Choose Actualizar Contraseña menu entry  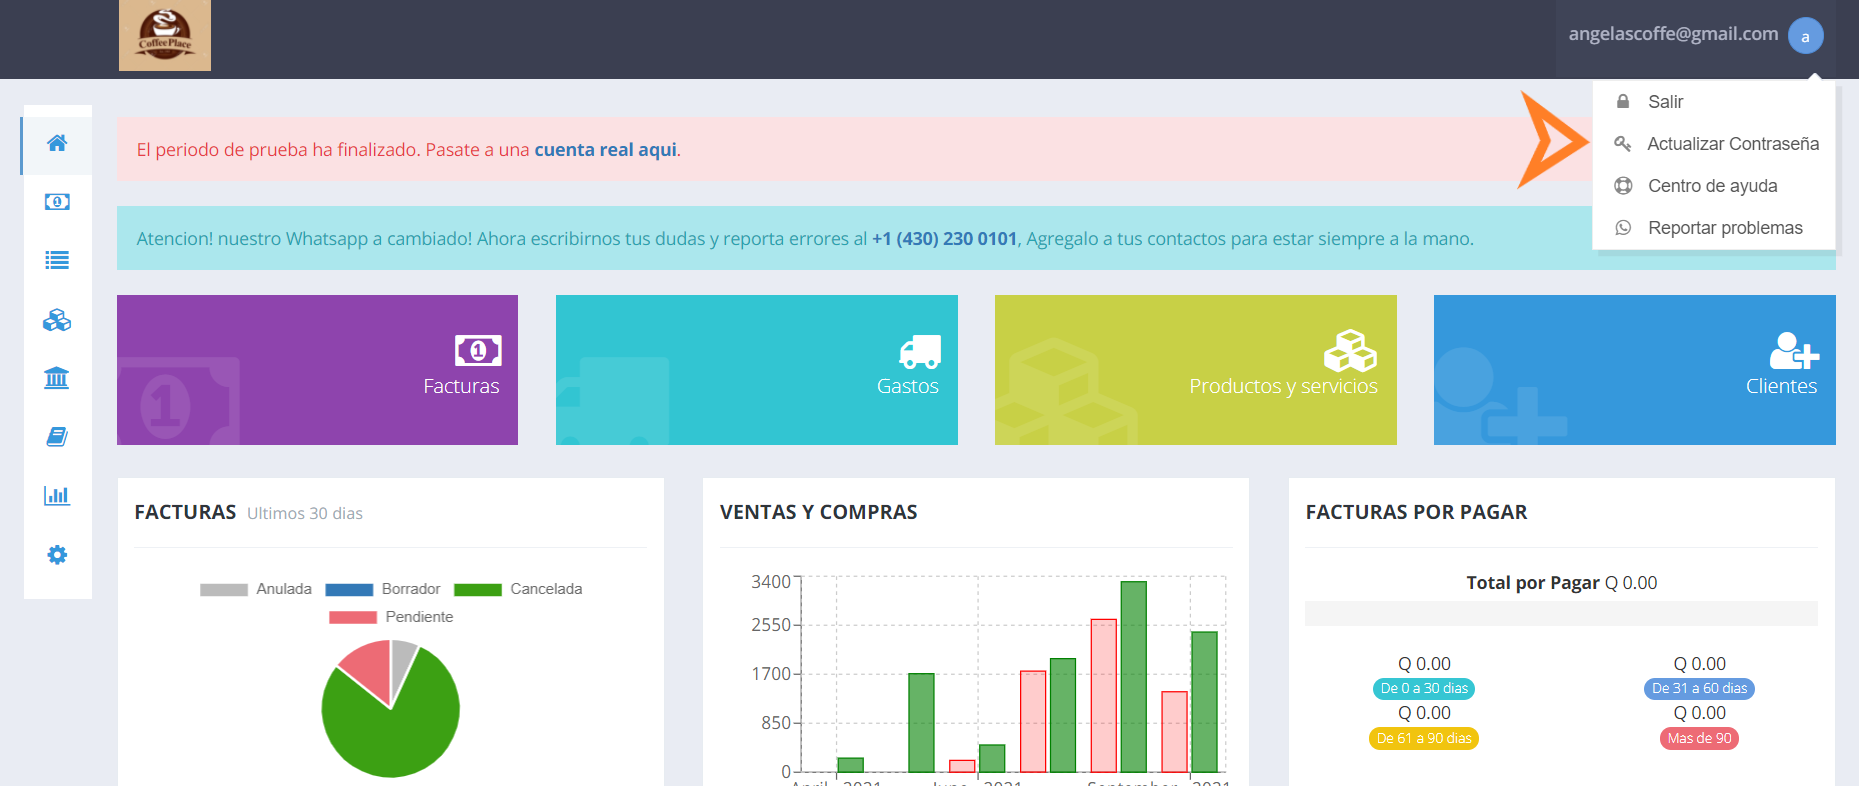tap(1714, 144)
